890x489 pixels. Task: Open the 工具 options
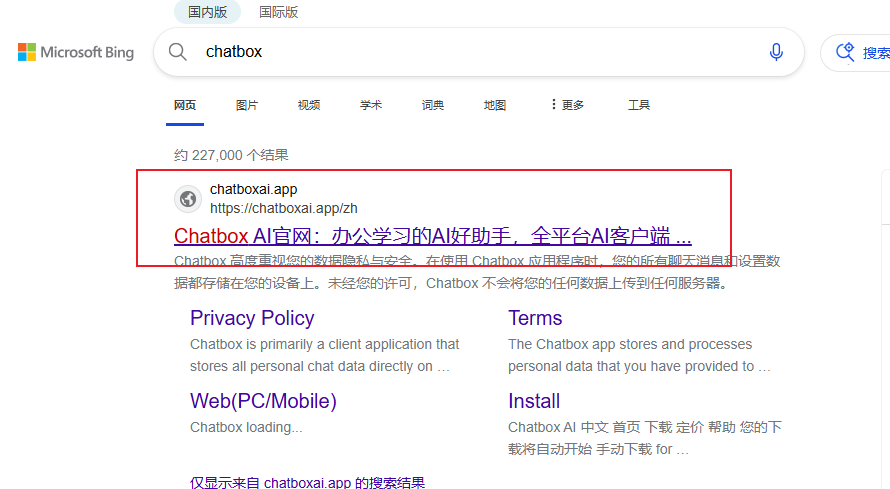point(639,105)
